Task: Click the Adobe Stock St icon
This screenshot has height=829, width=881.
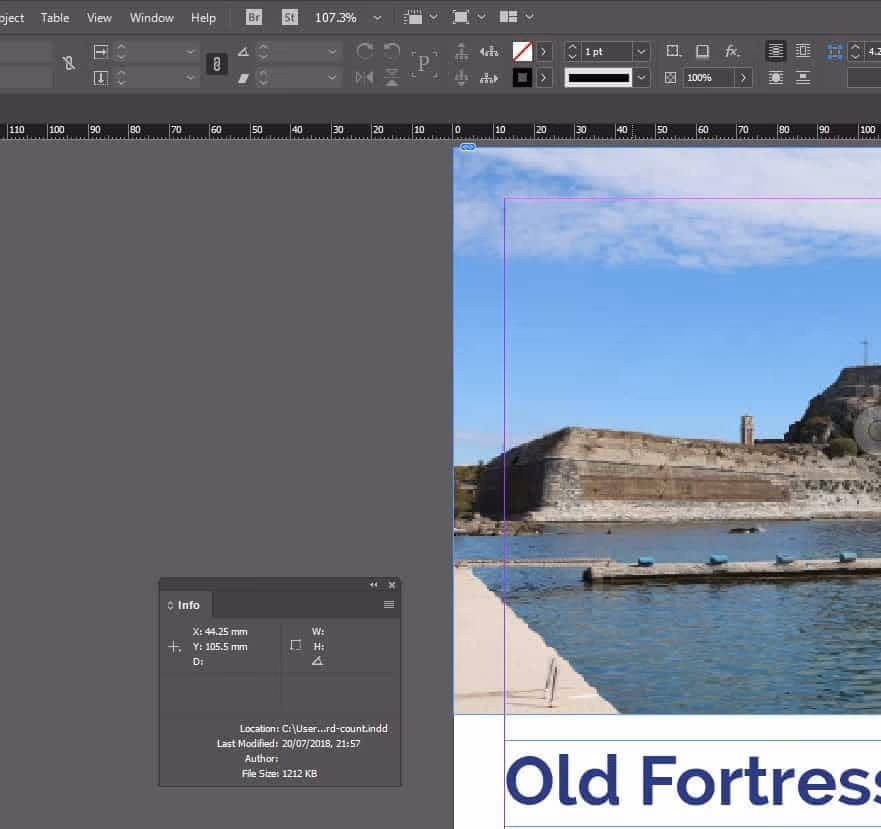Action: click(290, 18)
